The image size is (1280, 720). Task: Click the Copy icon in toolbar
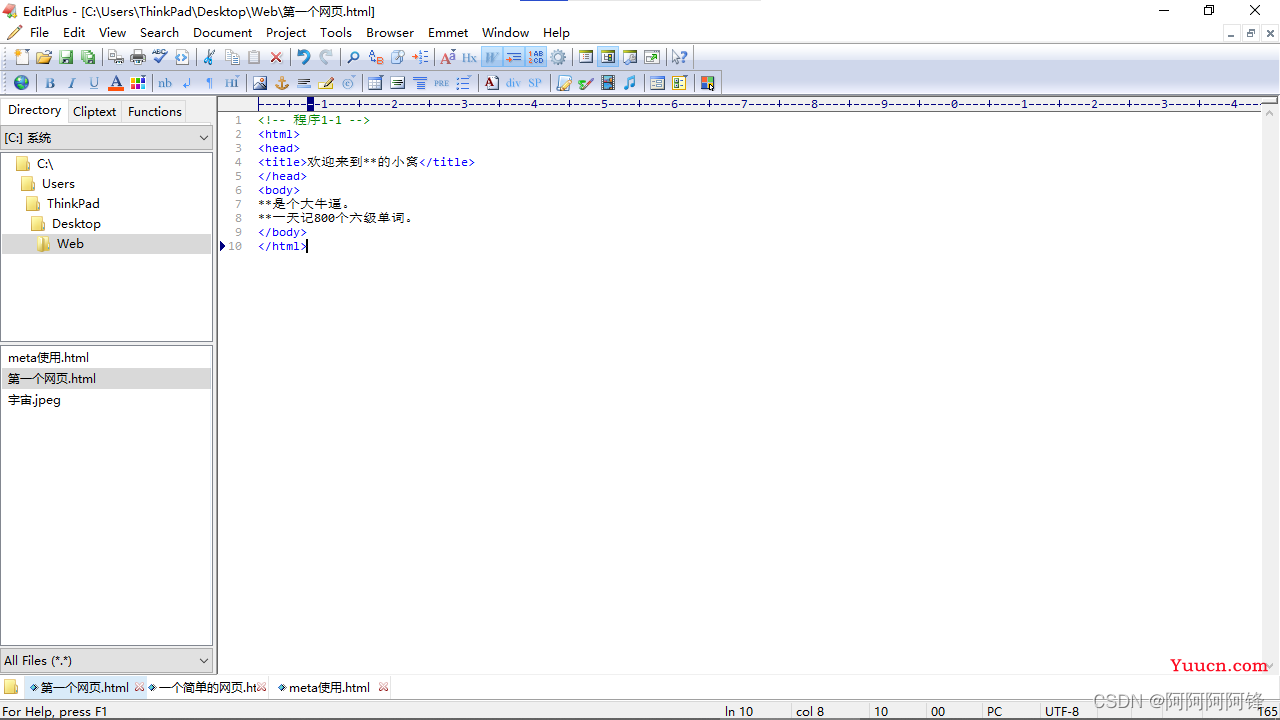point(232,57)
